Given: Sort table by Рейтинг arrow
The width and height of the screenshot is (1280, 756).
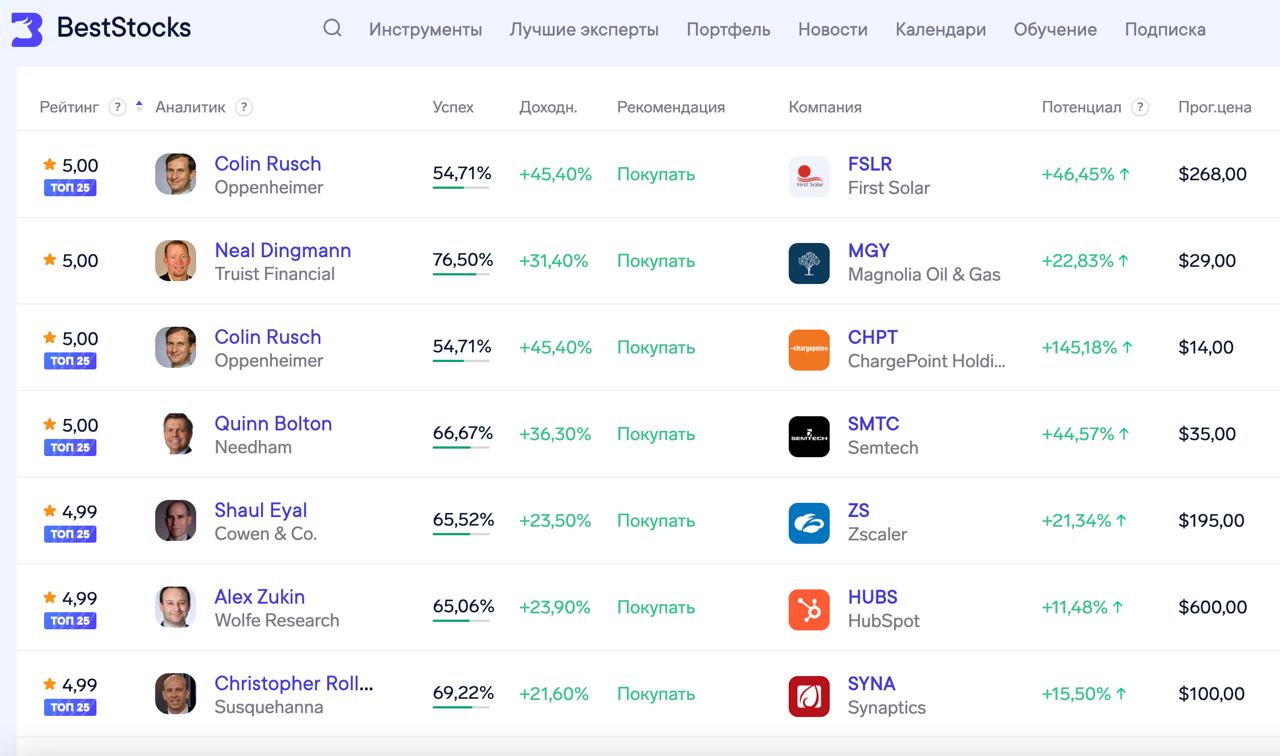Looking at the screenshot, I should point(139,105).
